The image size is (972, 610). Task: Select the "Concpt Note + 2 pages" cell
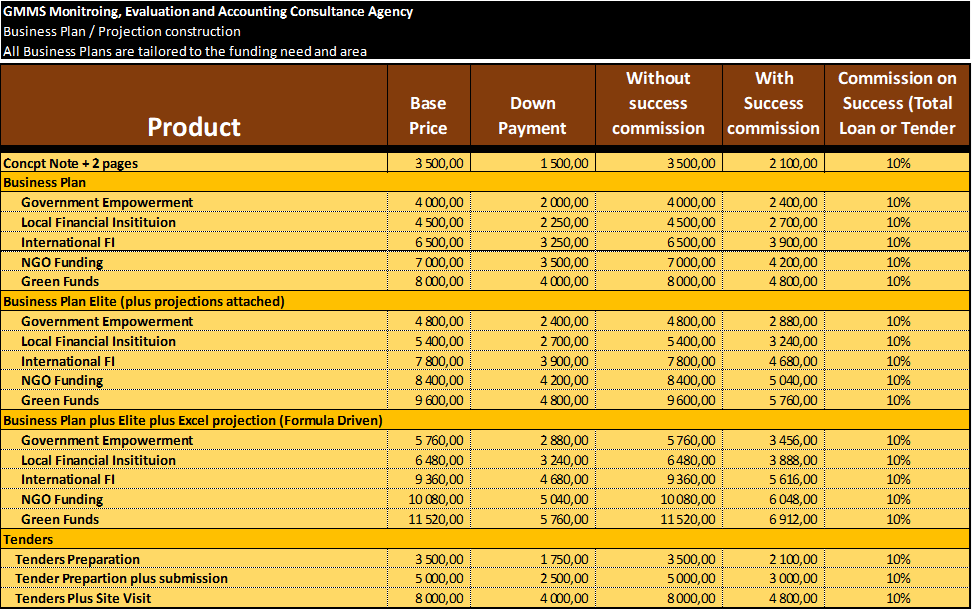[71, 163]
